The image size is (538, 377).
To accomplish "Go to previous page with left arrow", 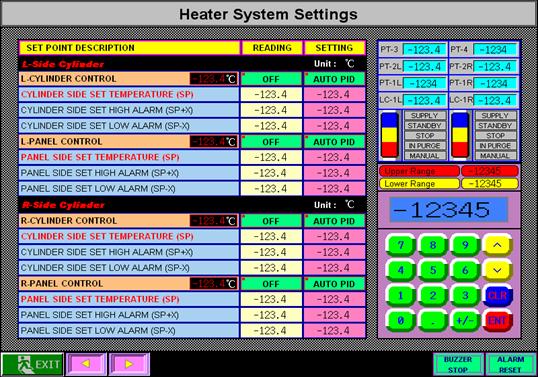I will (86, 364).
